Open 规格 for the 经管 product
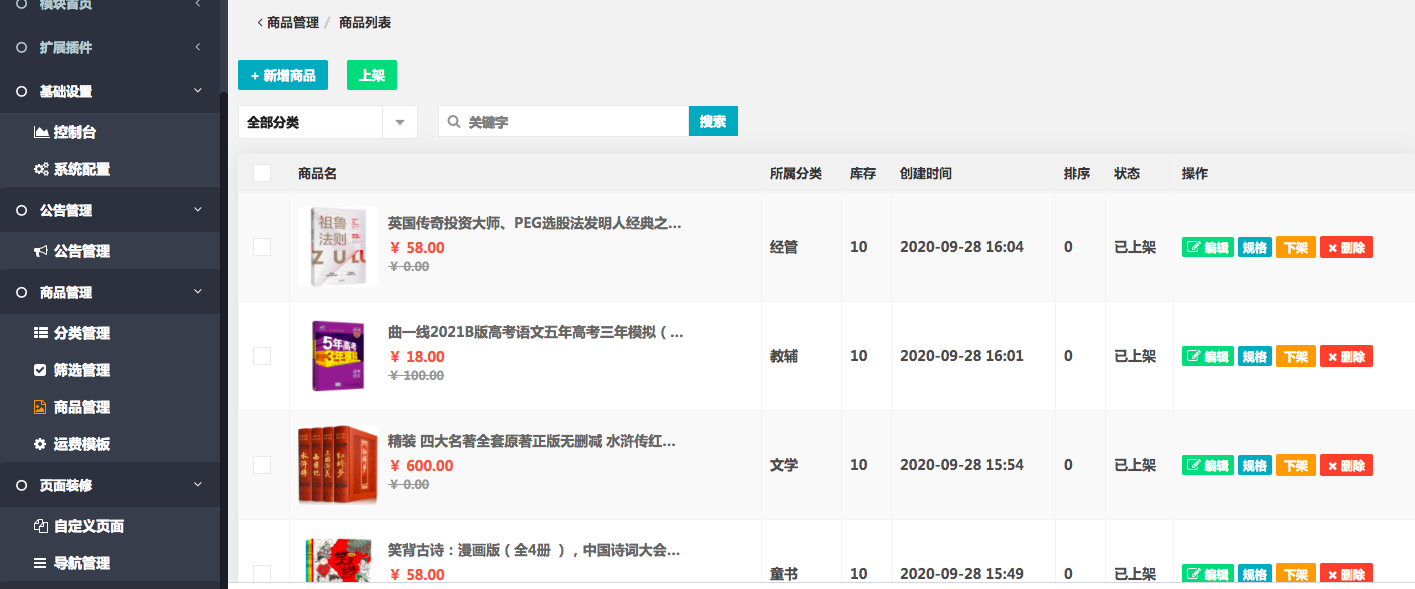Screen dimensions: 1415x589 coord(1254,247)
